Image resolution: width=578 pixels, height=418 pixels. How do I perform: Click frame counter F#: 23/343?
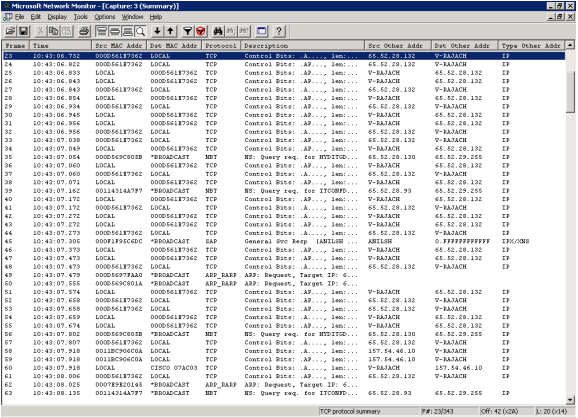click(438, 411)
